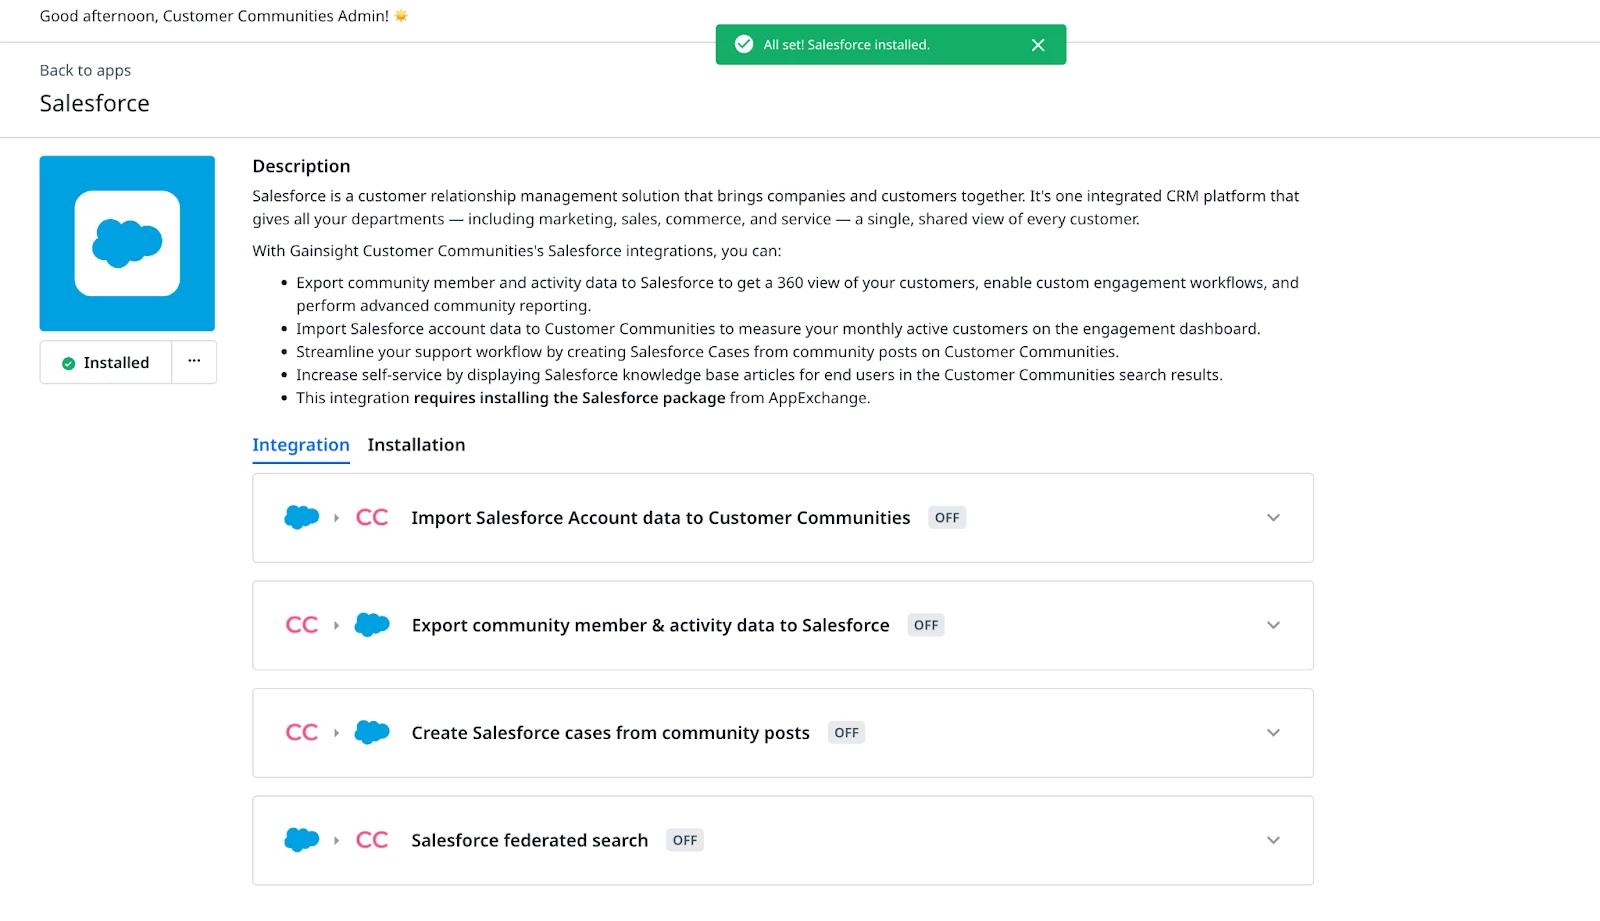Go back to apps list
The image size is (1600, 921).
(x=85, y=70)
